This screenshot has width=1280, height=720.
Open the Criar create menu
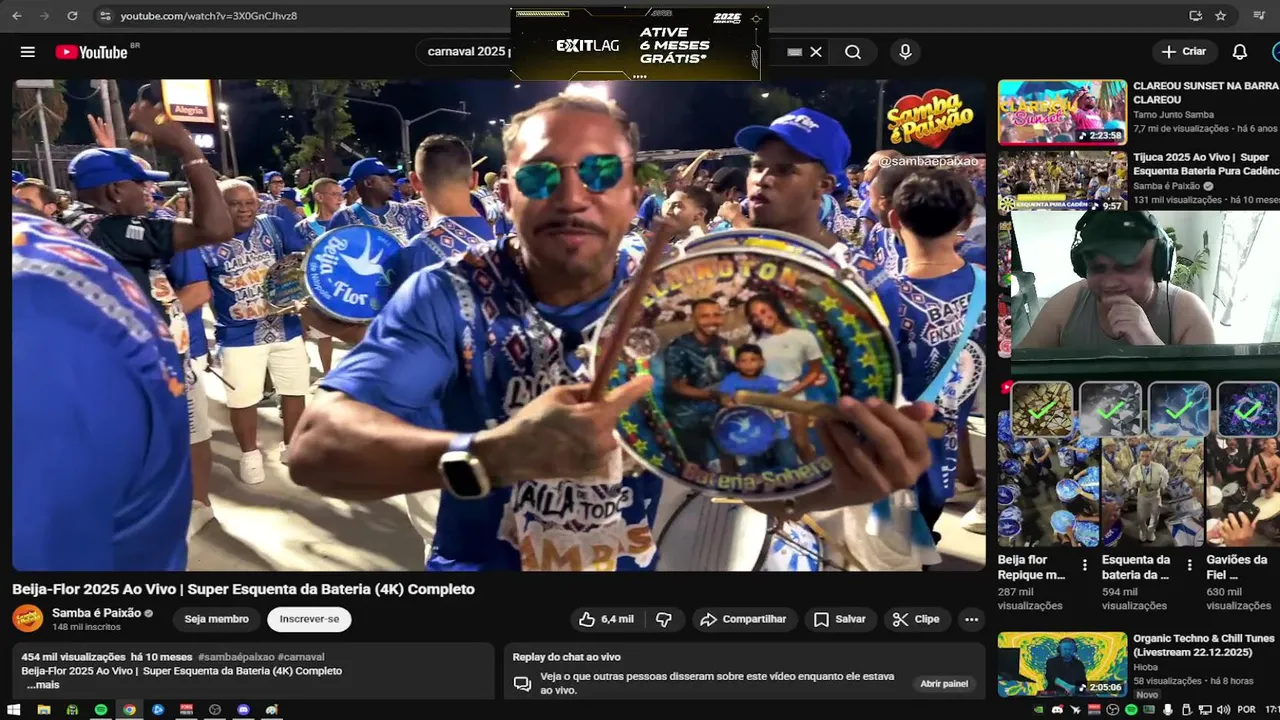coord(1184,52)
